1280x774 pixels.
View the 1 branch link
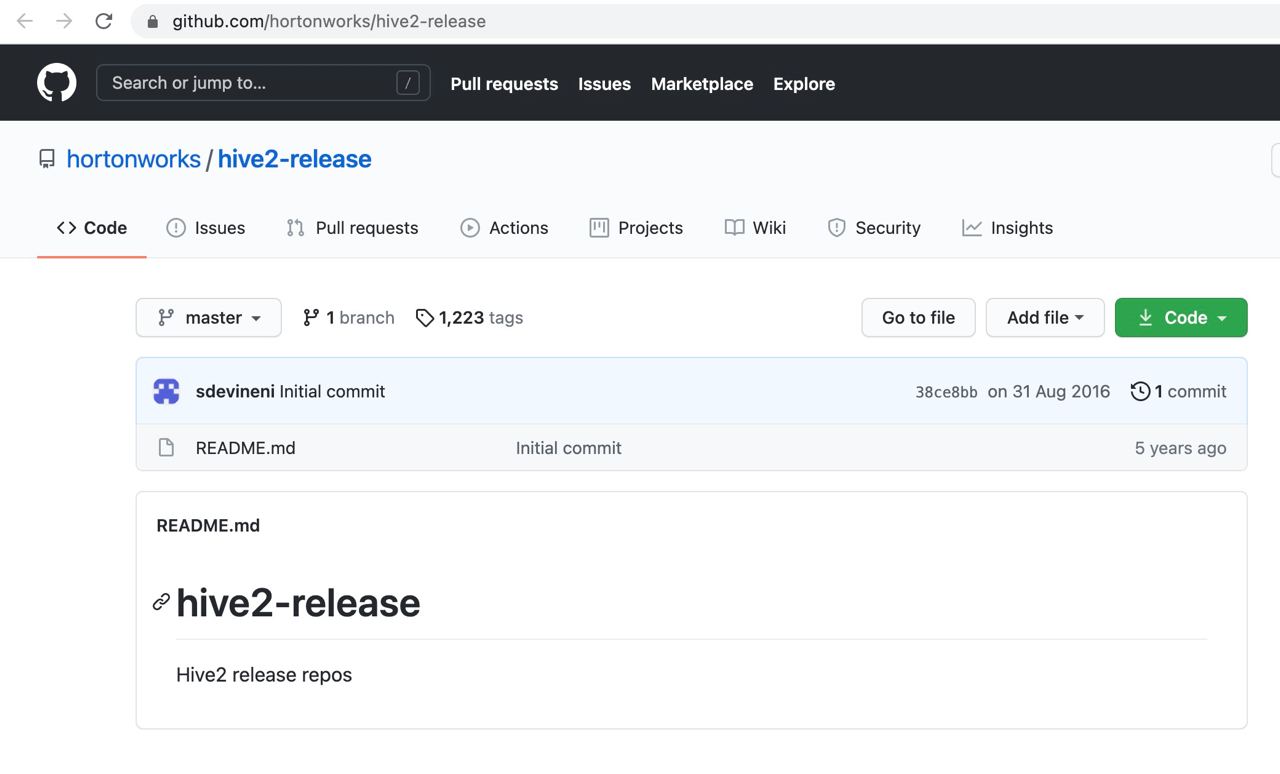click(349, 318)
